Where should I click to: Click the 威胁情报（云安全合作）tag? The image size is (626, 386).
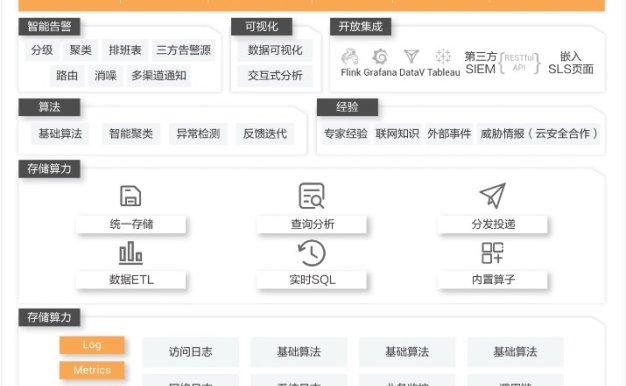[x=539, y=134]
